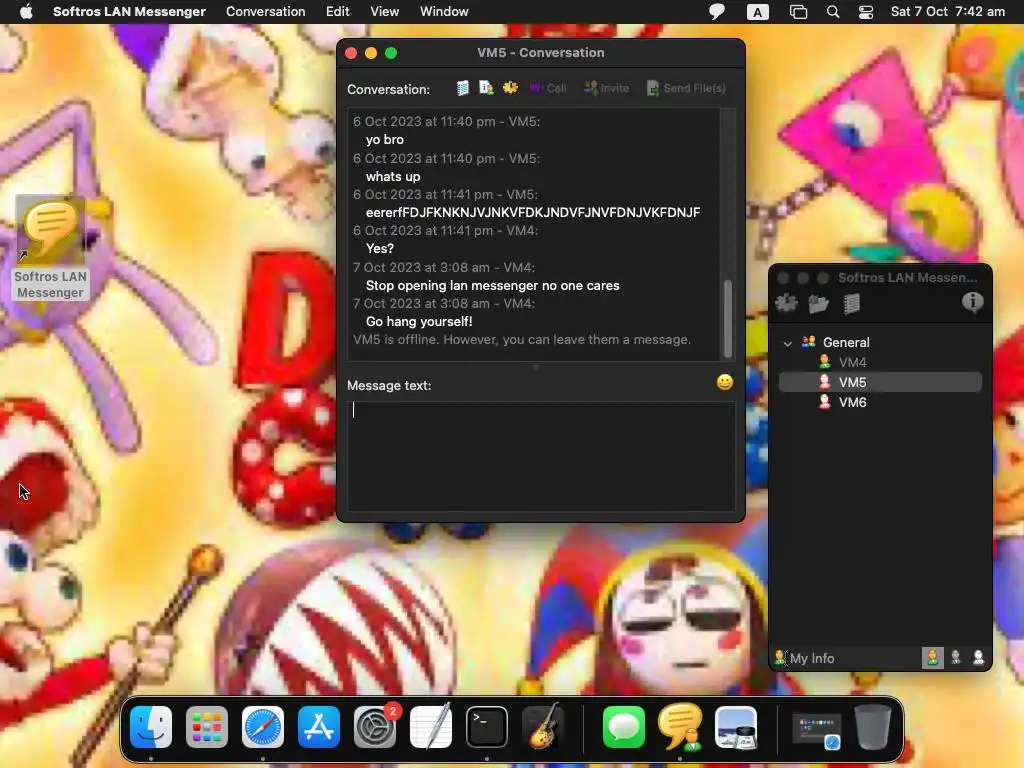This screenshot has width=1024, height=768.
Task: Open user info icon in conversation toolbar
Action: pyautogui.click(x=486, y=88)
